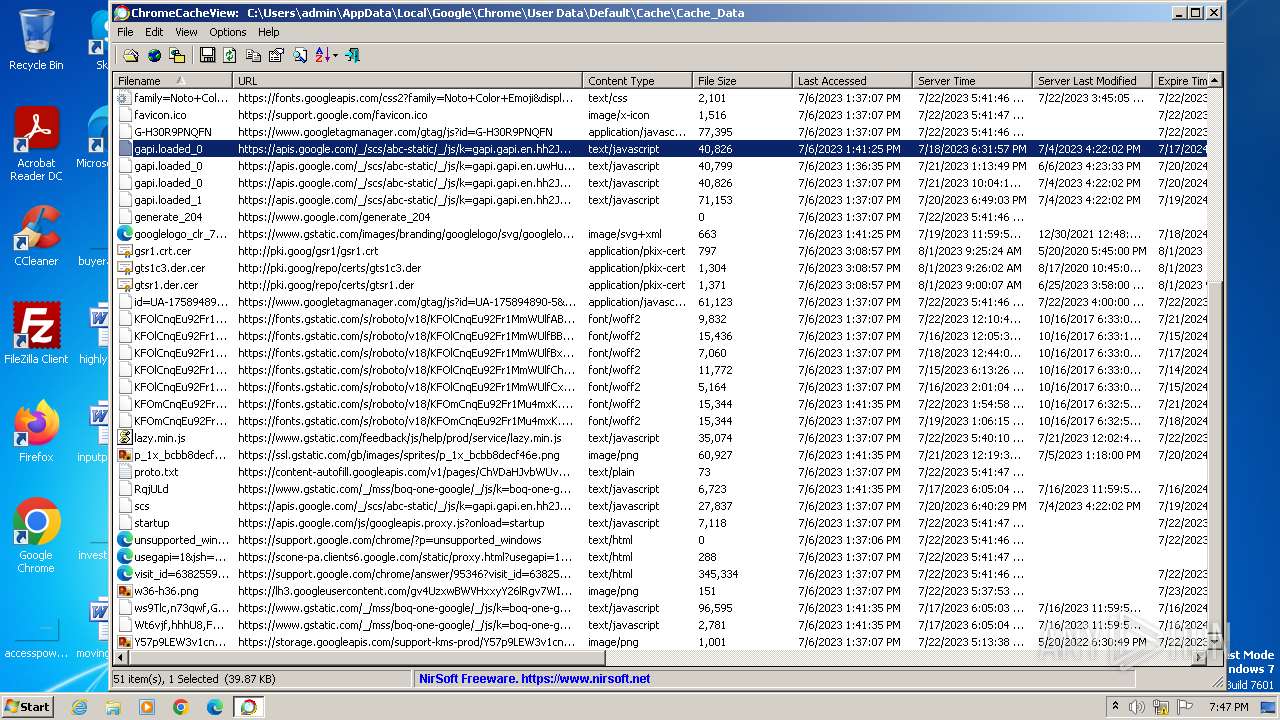1280x720 pixels.
Task: Open Firefox desktop icon
Action: pos(36,432)
